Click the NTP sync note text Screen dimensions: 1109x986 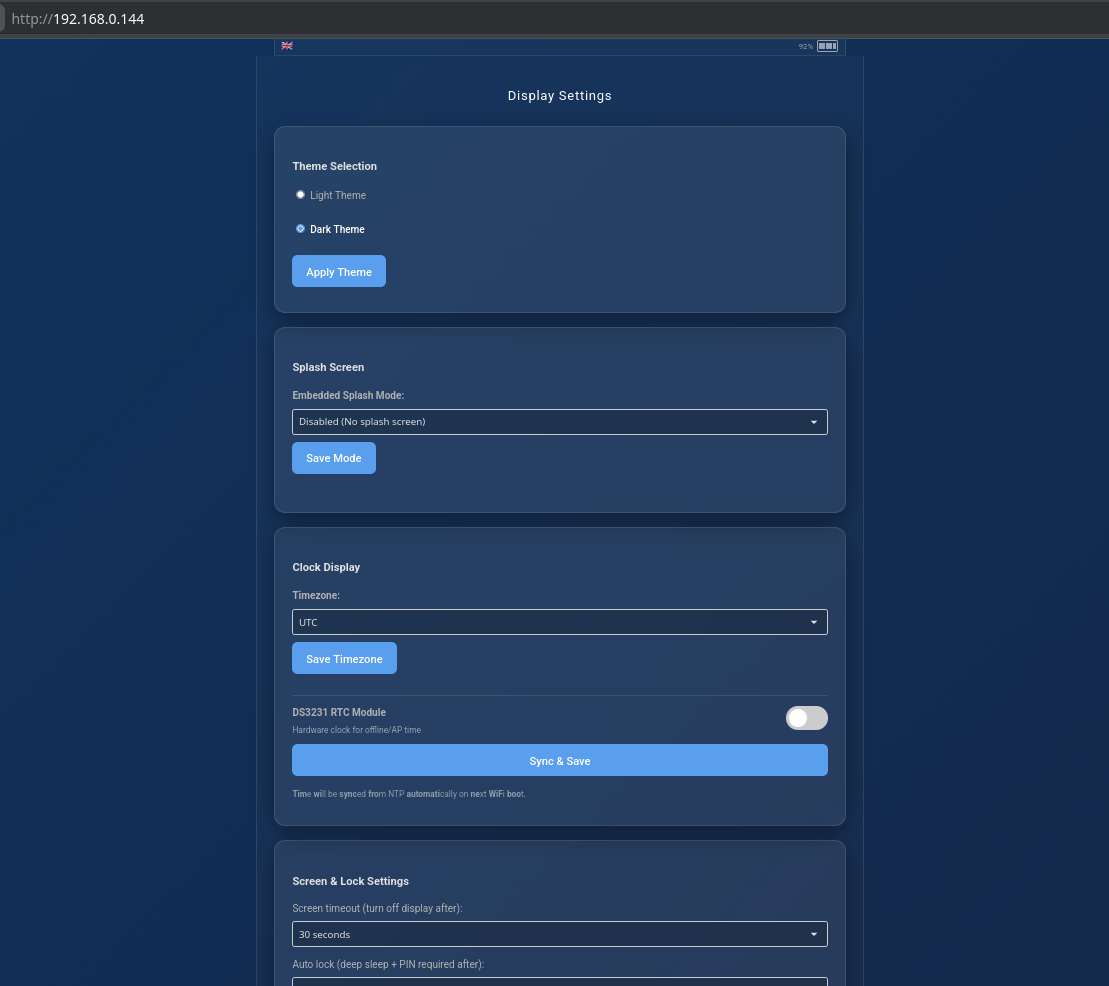409,794
